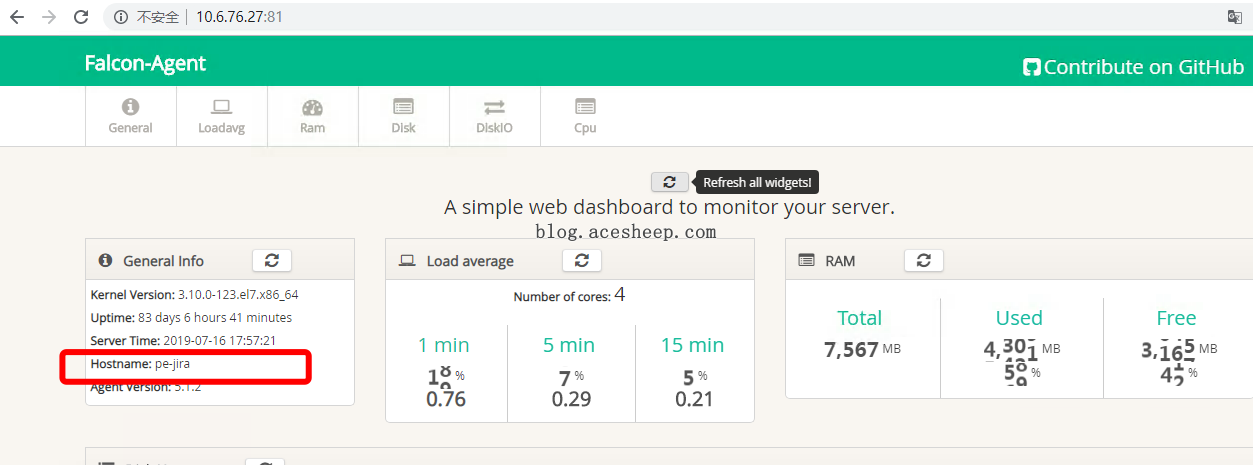
Task: Open Contribute on GitHub link
Action: coord(1133,67)
